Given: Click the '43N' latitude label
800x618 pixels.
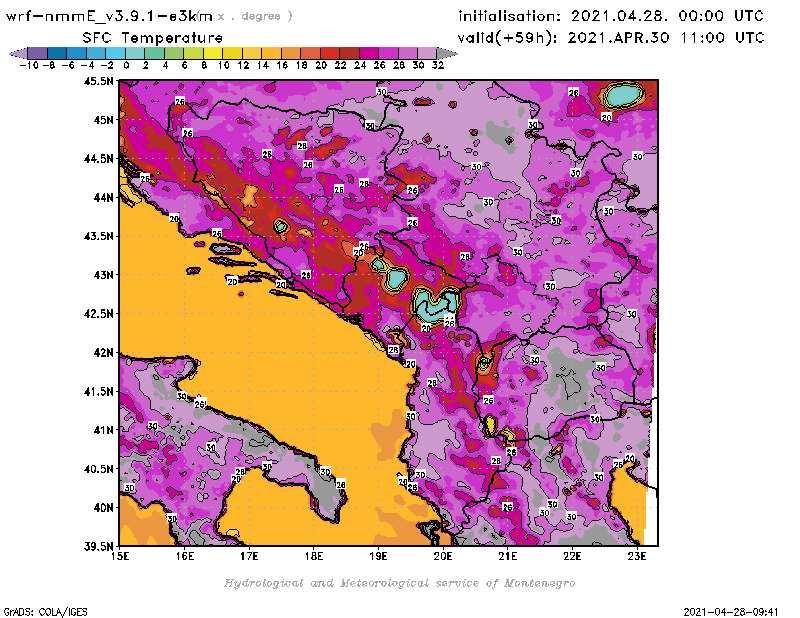Looking at the screenshot, I should tap(103, 275).
